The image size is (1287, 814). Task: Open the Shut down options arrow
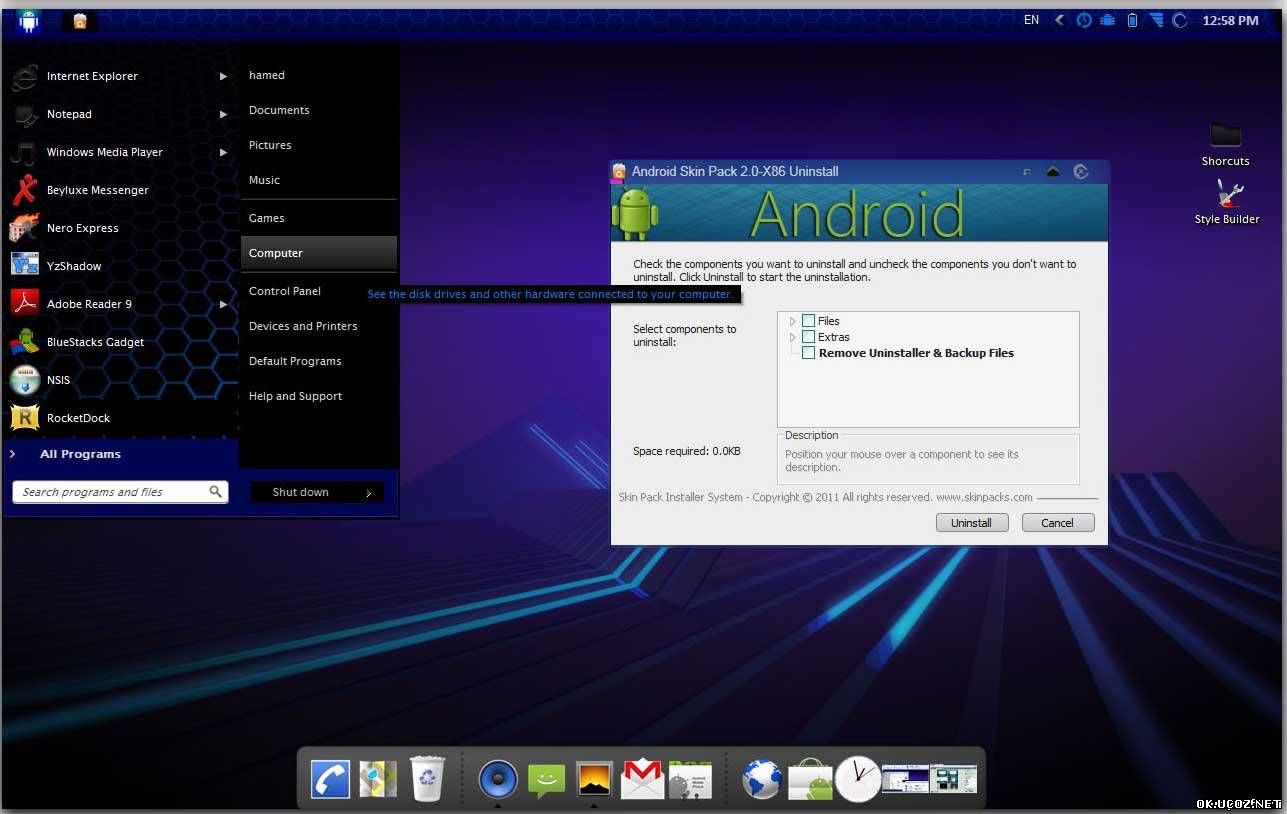(369, 492)
